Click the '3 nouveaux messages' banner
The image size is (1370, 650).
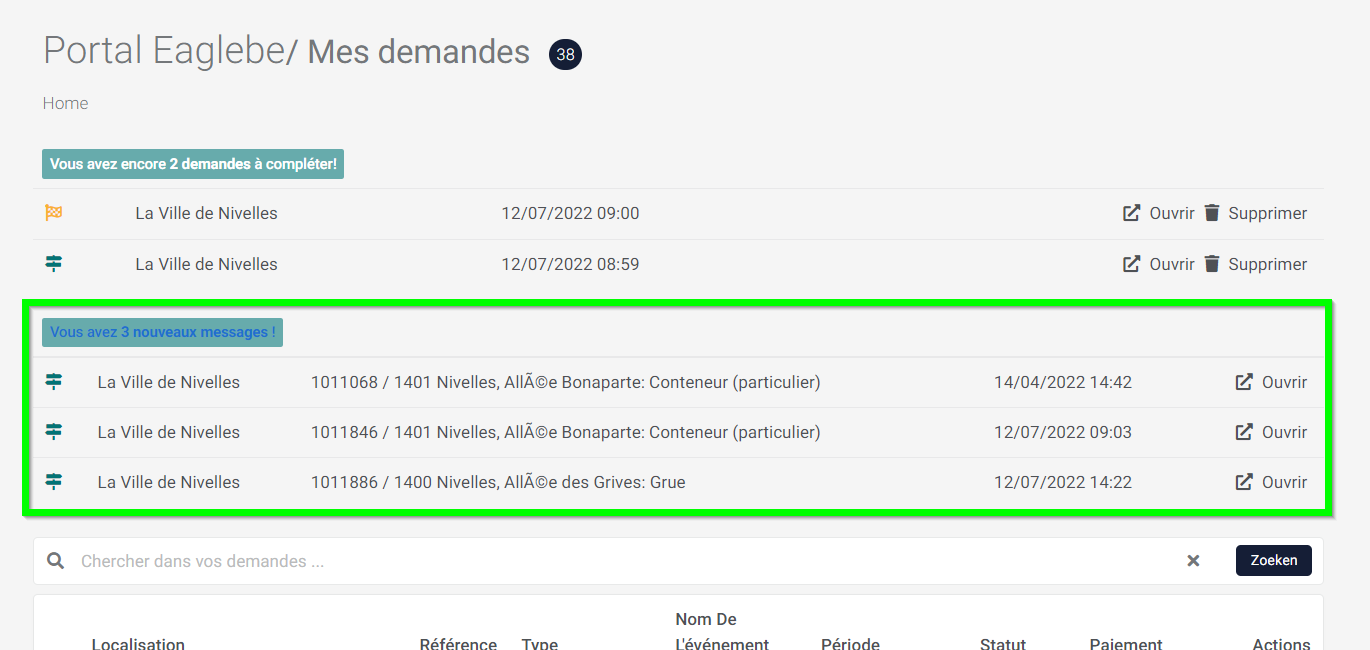(162, 332)
